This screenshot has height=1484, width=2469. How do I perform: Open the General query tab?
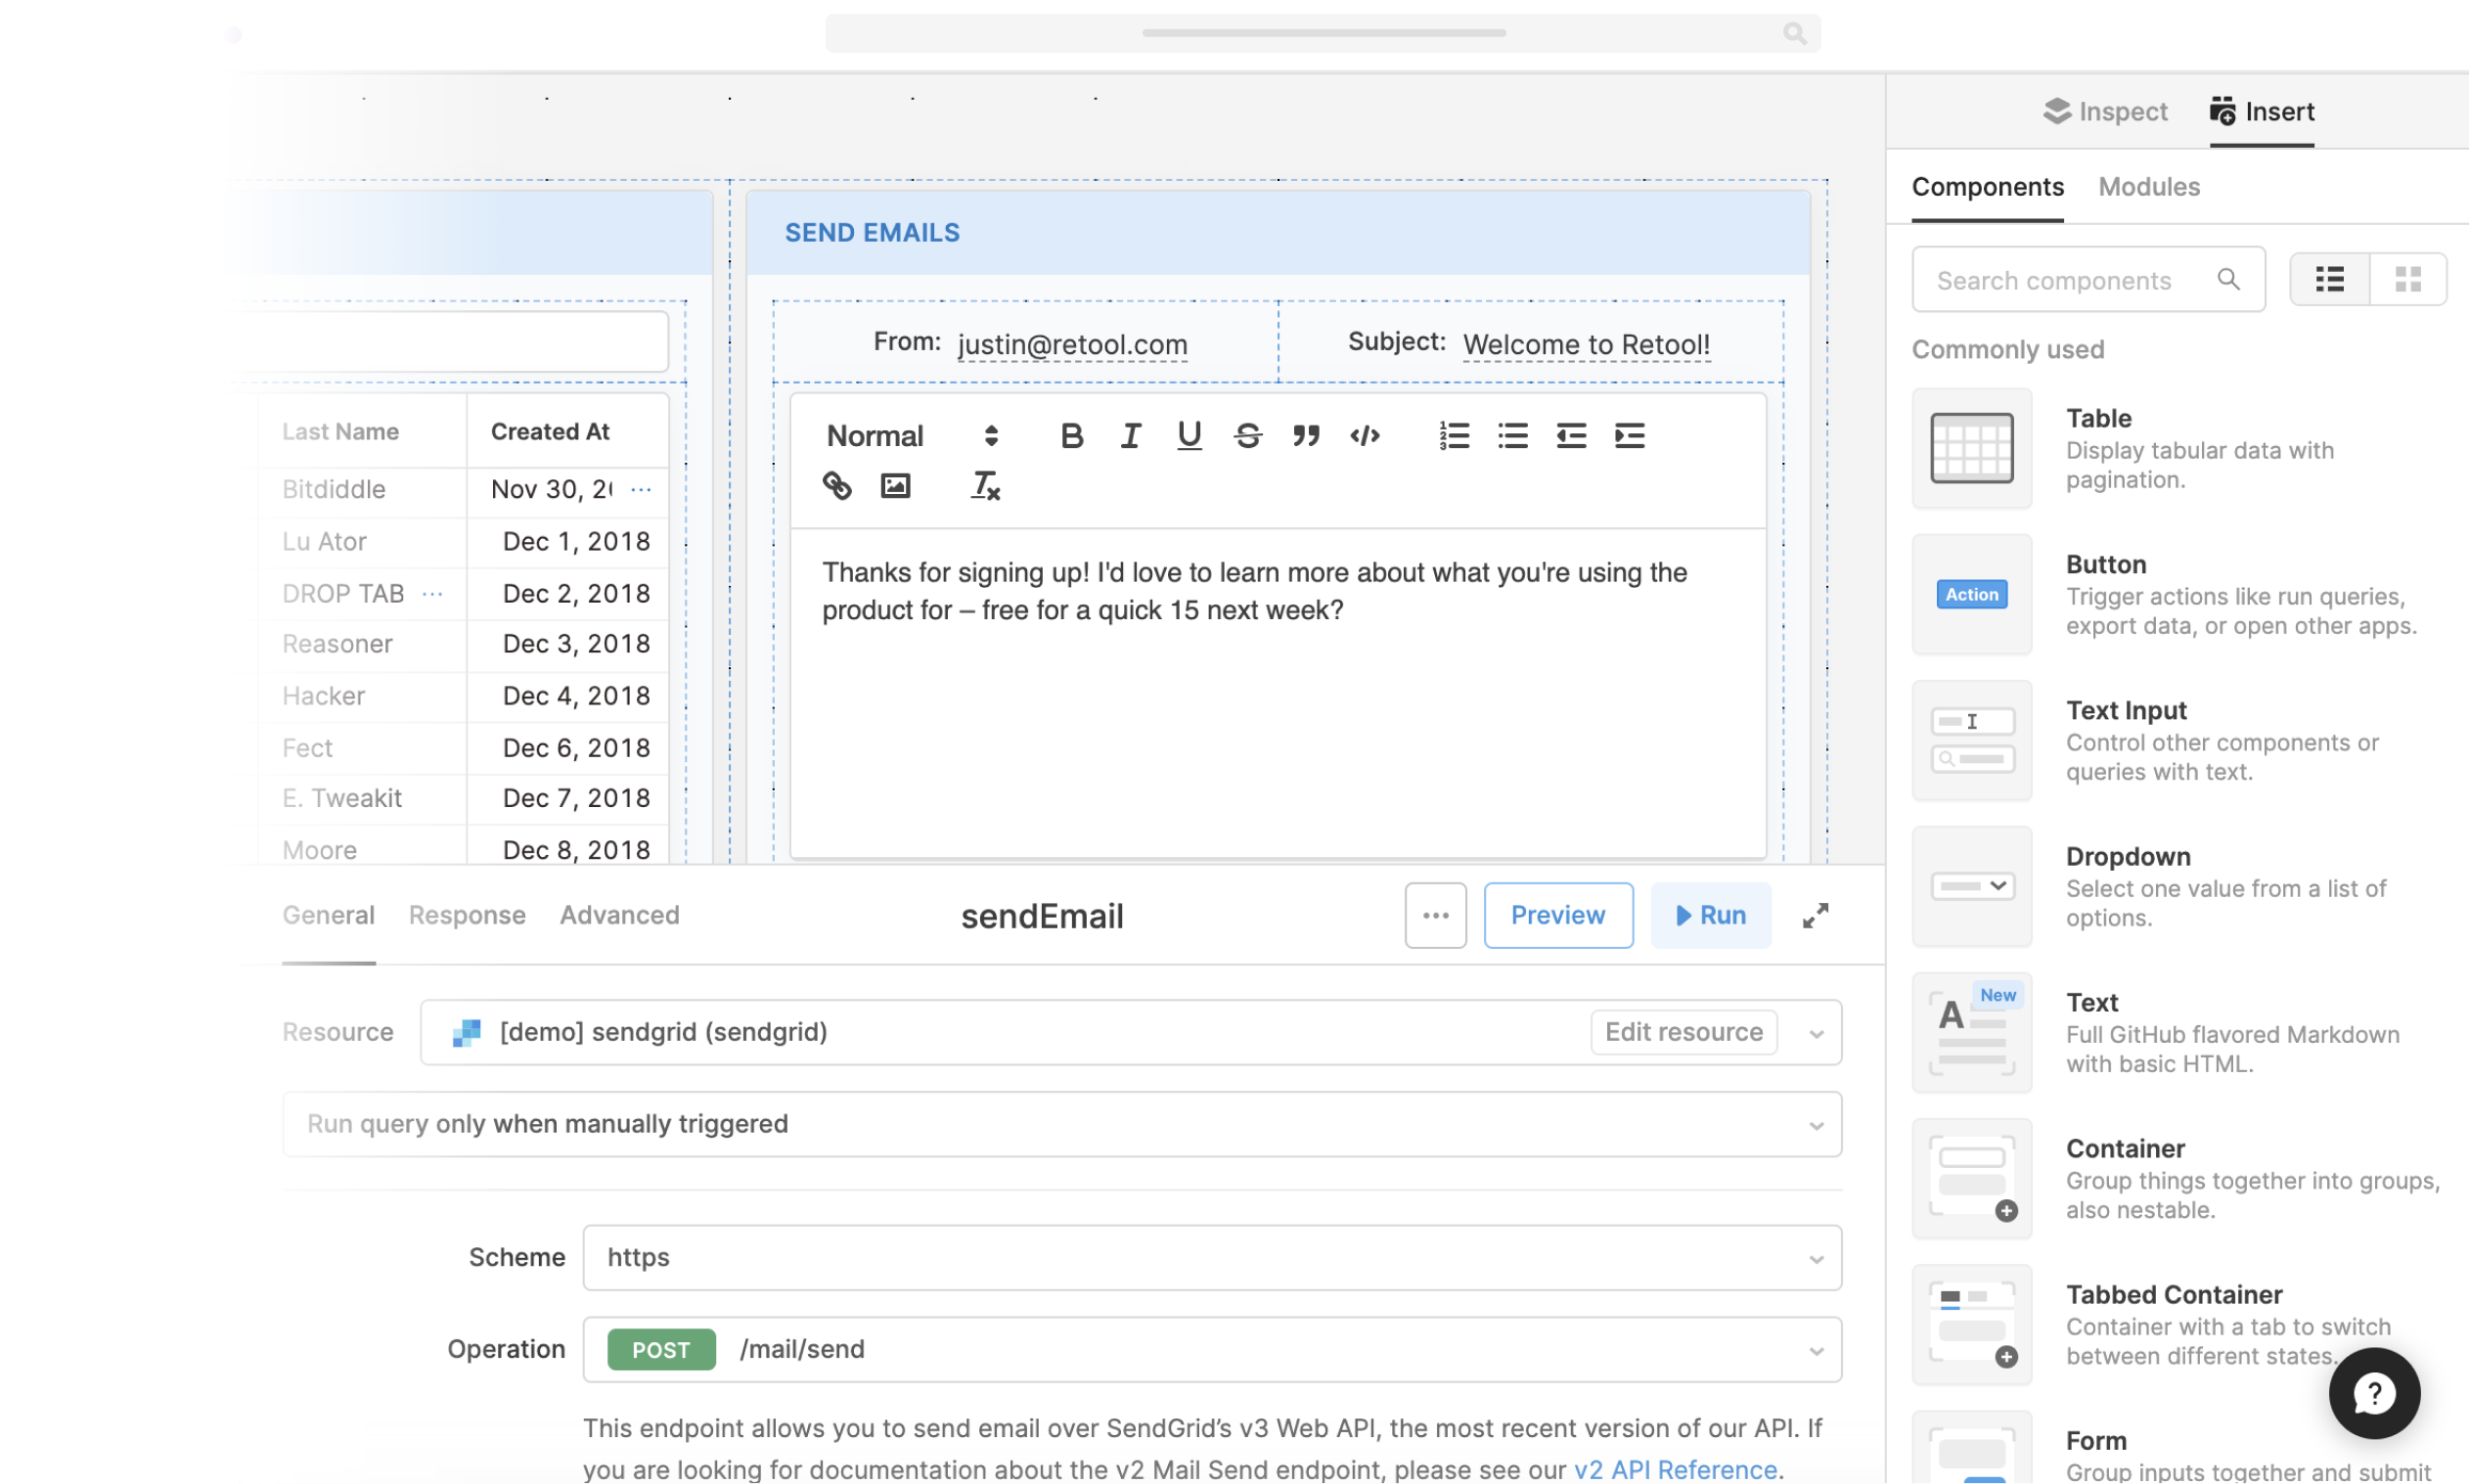coord(328,915)
